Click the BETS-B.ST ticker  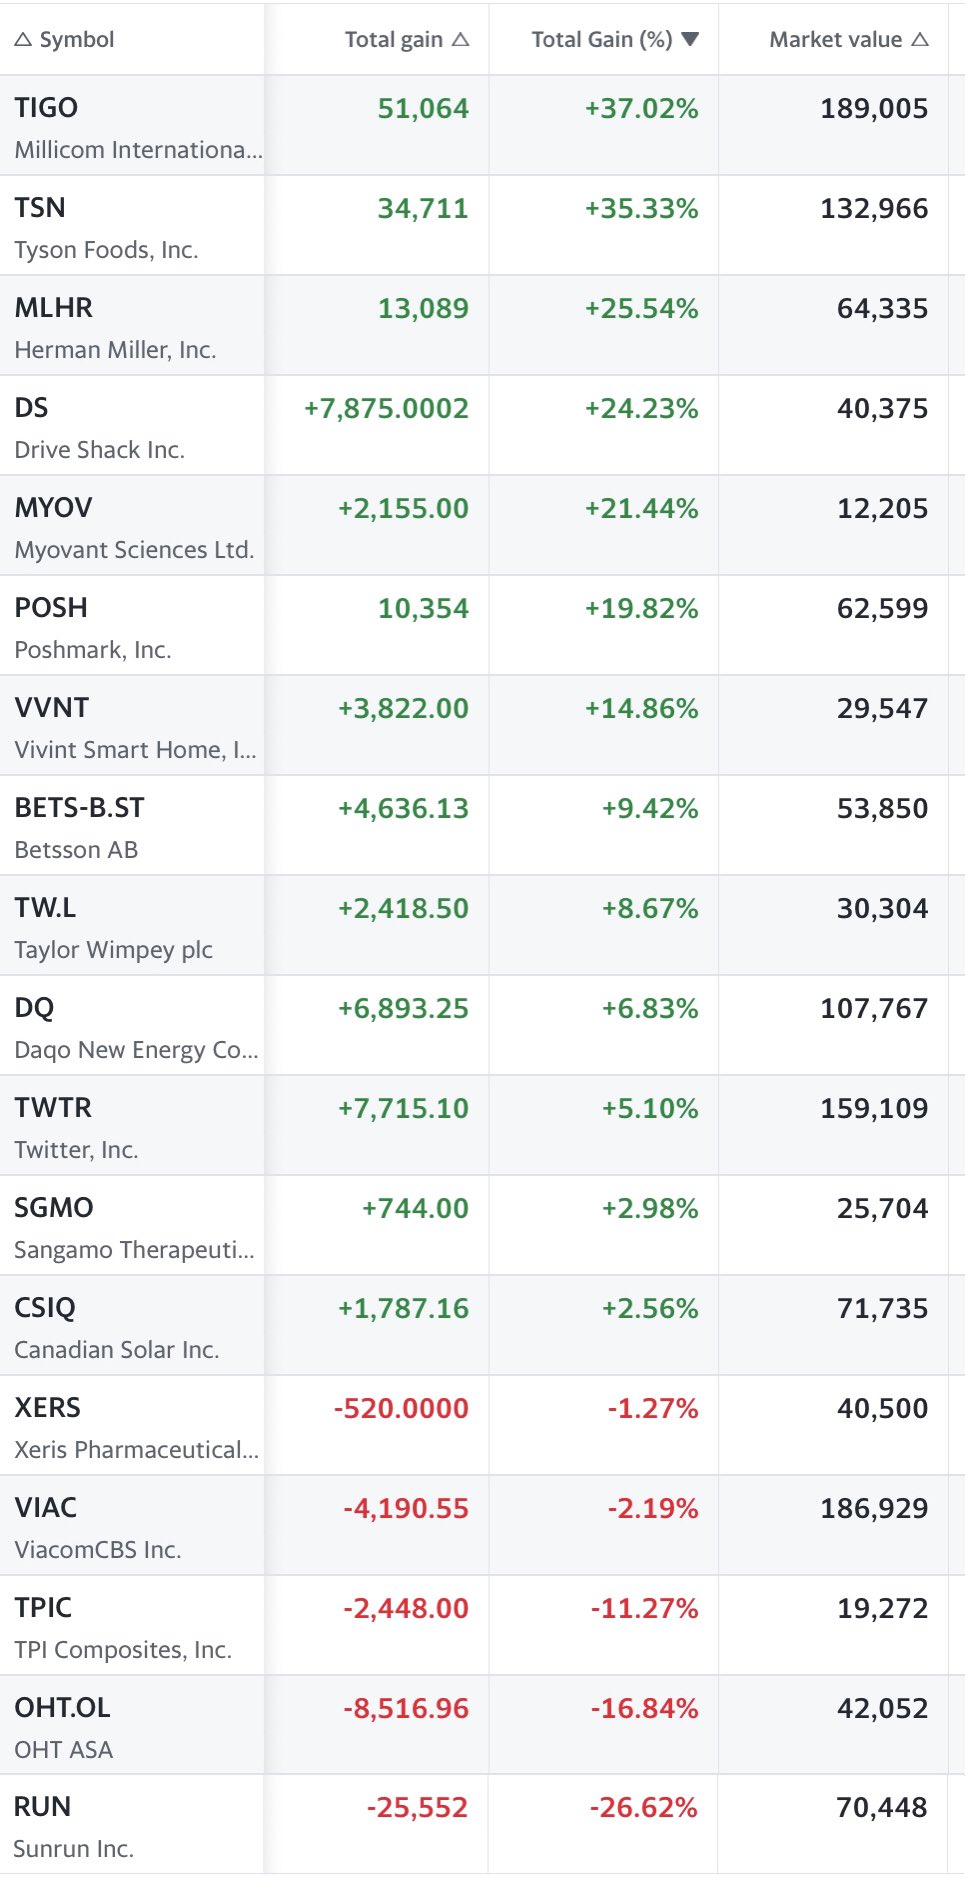(x=79, y=808)
